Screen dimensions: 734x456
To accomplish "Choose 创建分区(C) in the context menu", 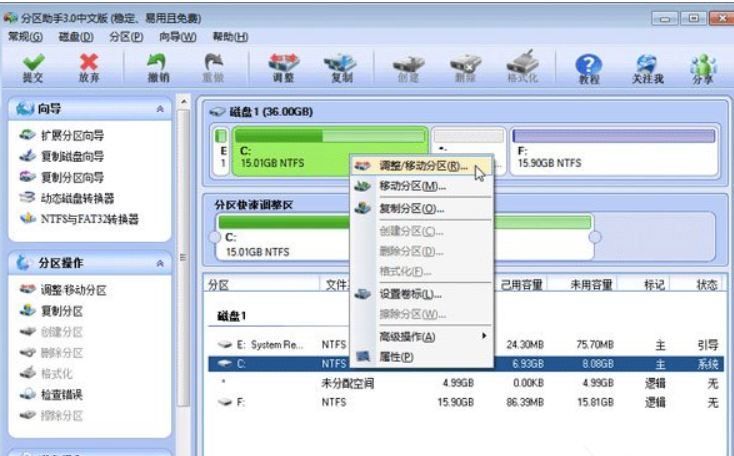I will 421,231.
